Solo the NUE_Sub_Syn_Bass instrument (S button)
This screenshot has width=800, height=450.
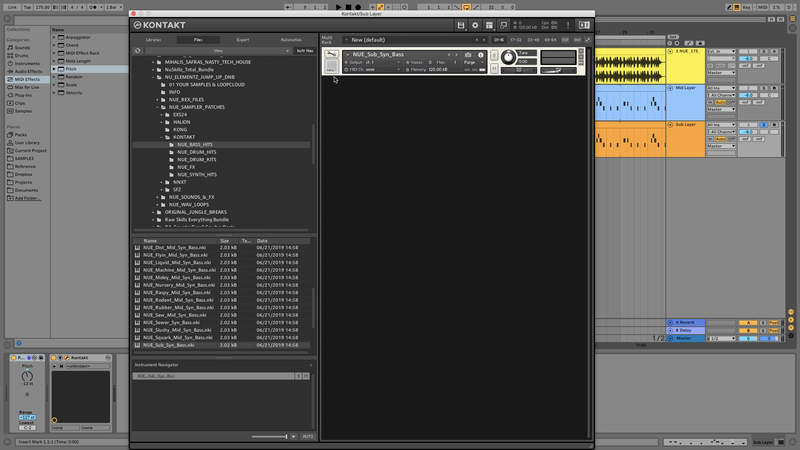click(x=494, y=56)
